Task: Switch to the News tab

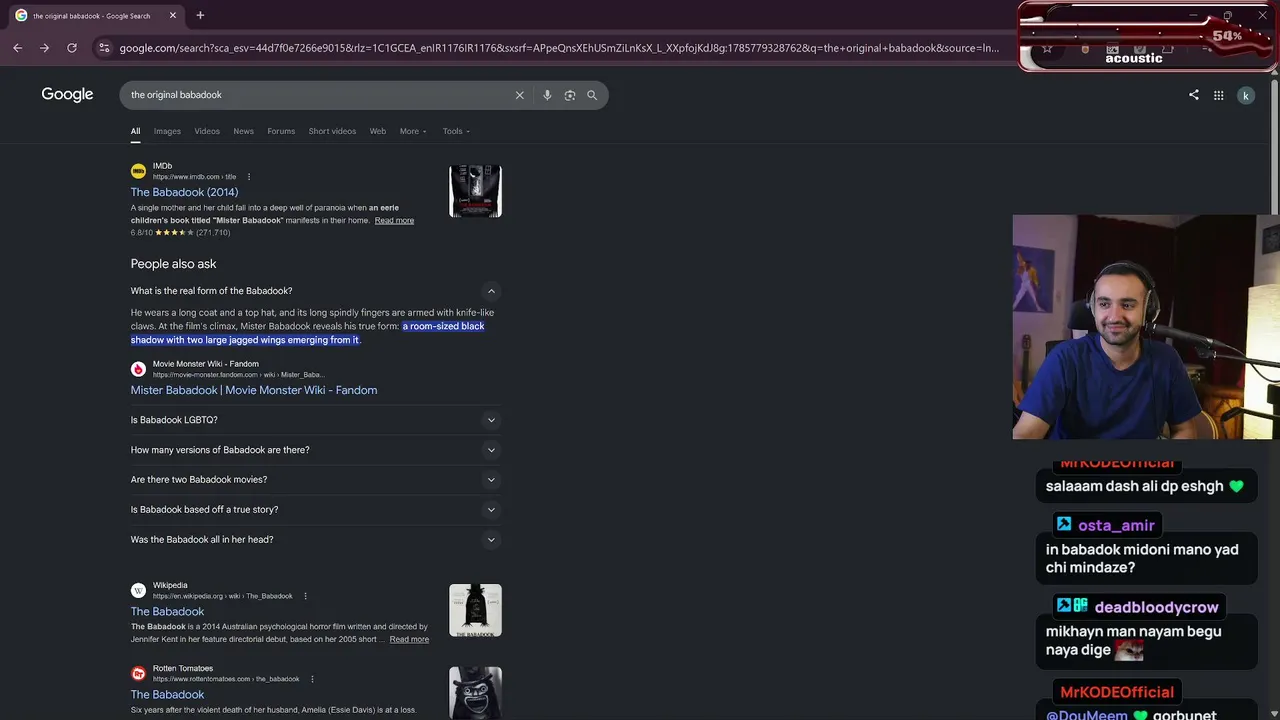Action: coord(244,131)
